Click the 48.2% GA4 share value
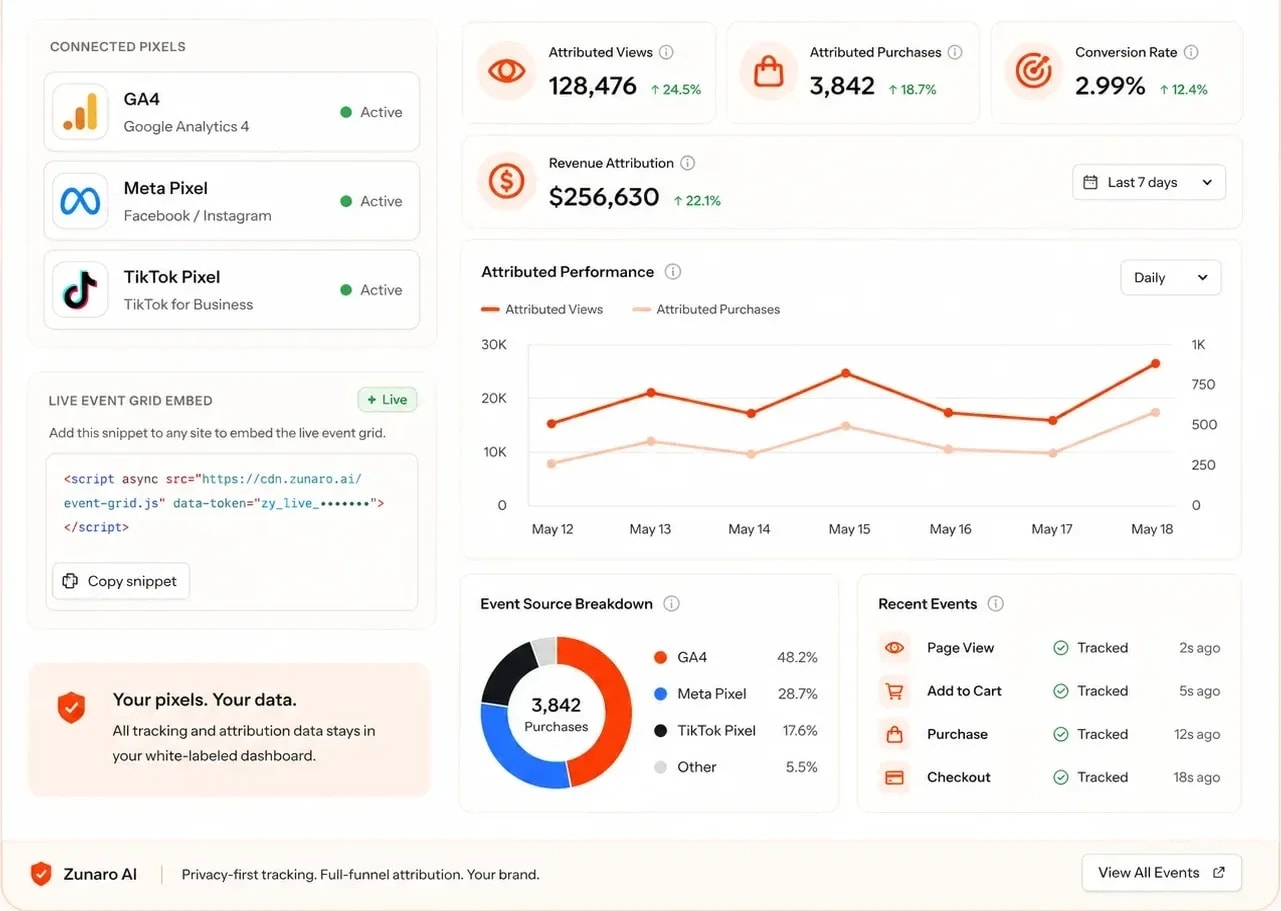 (x=797, y=658)
